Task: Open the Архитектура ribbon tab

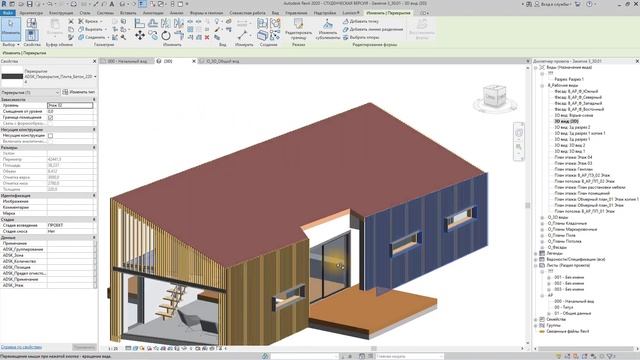Action: click(x=31, y=13)
